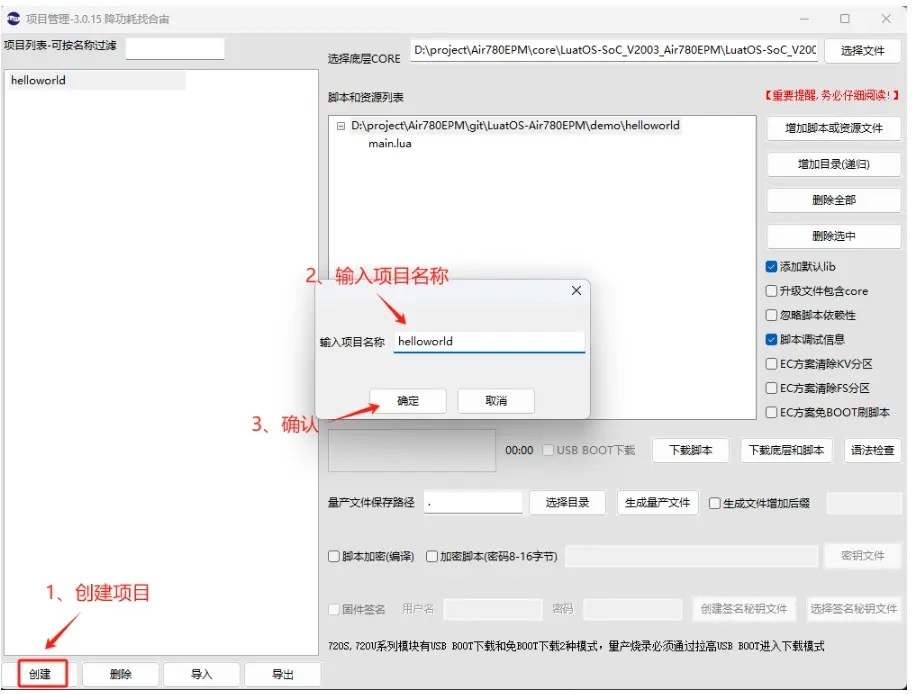Close the project name dialog with X
Image resolution: width=912 pixels, height=694 pixels.
(576, 290)
